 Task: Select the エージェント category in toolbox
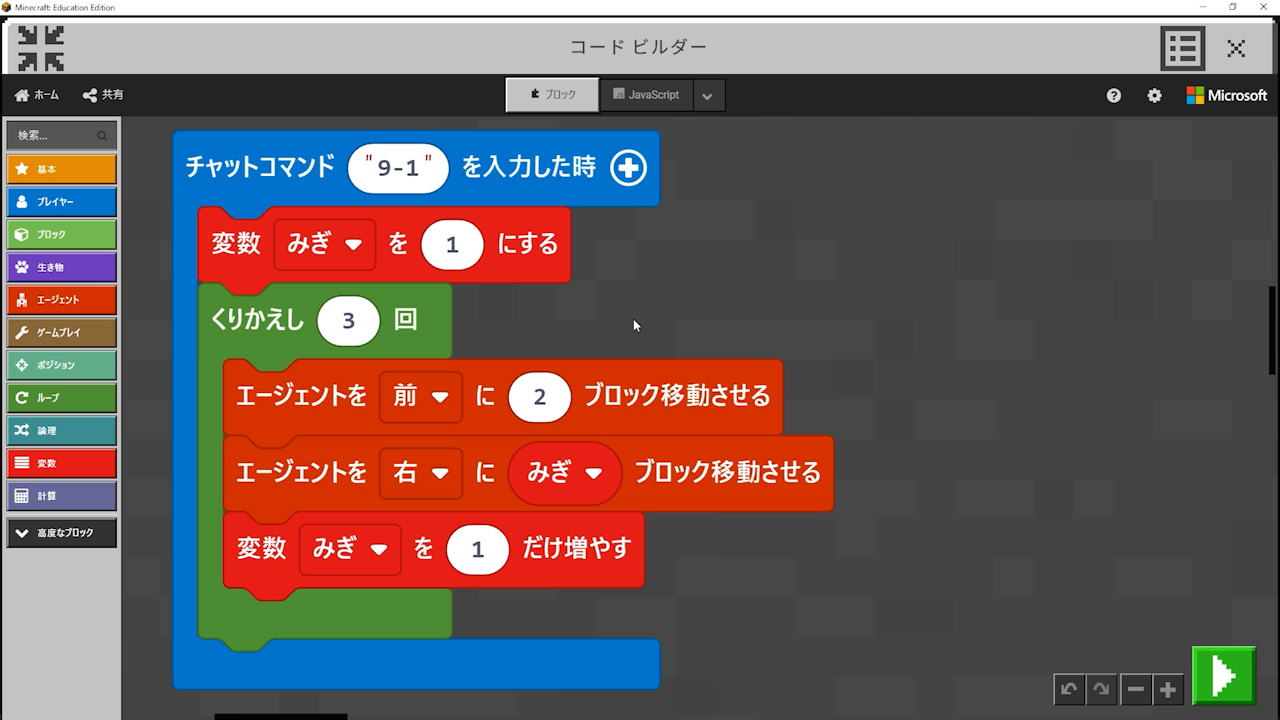point(61,300)
